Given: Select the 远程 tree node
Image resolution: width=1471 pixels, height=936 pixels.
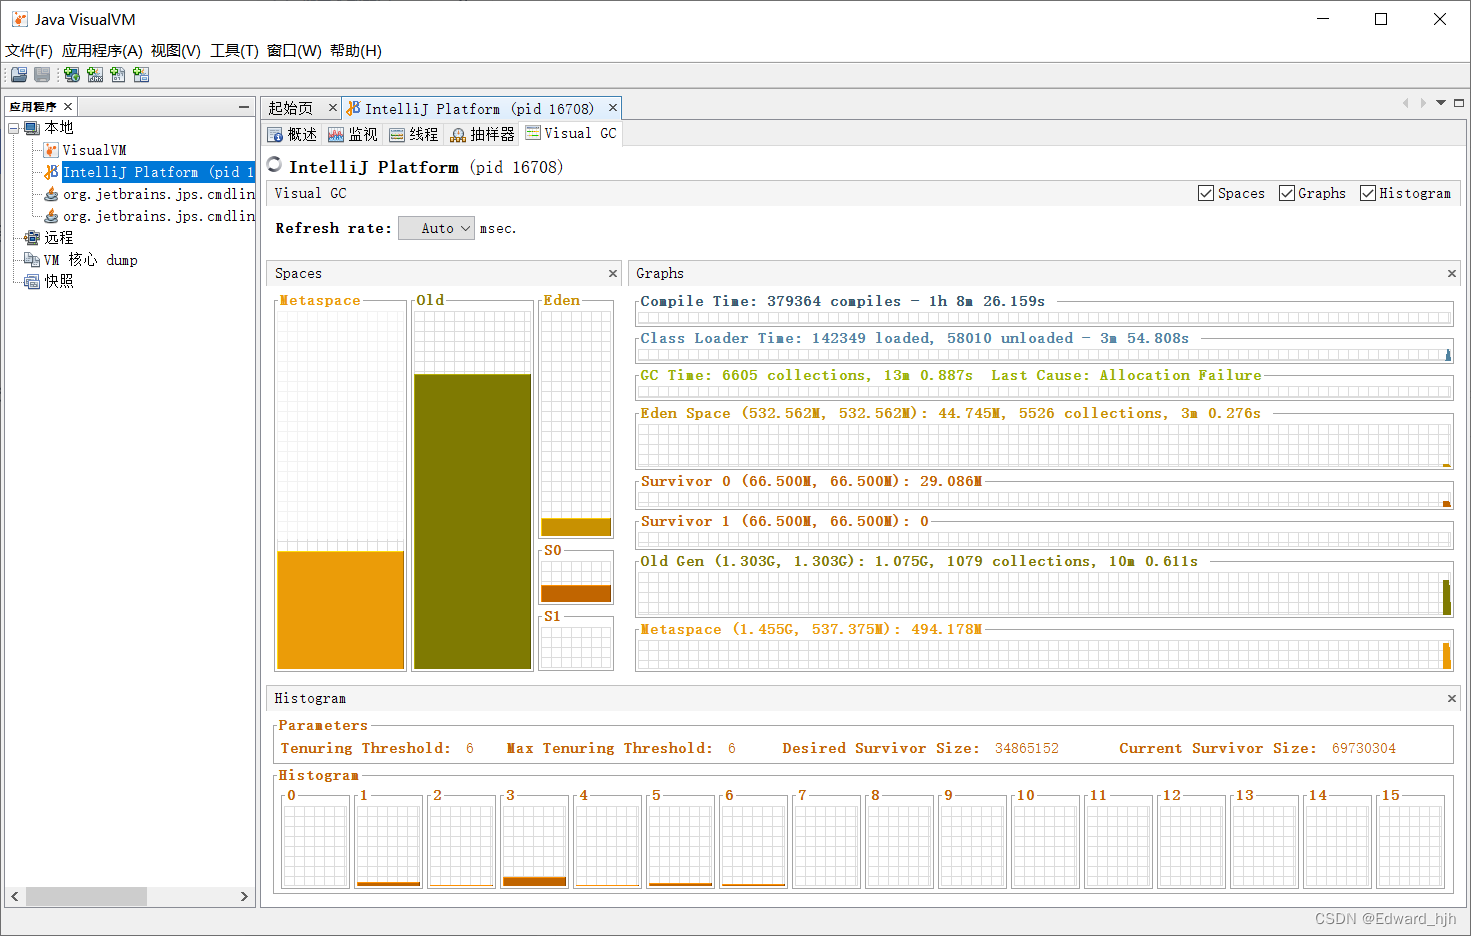Looking at the screenshot, I should tap(58, 238).
